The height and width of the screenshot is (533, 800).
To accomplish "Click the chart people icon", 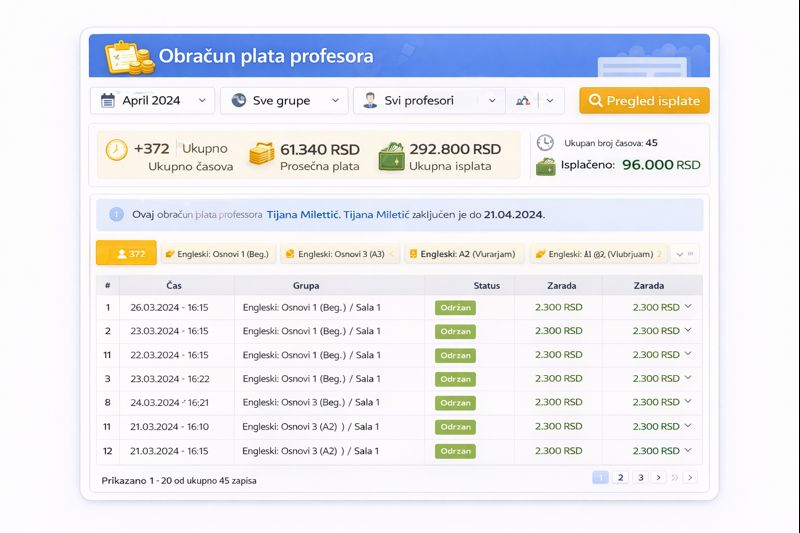I will (x=523, y=100).
